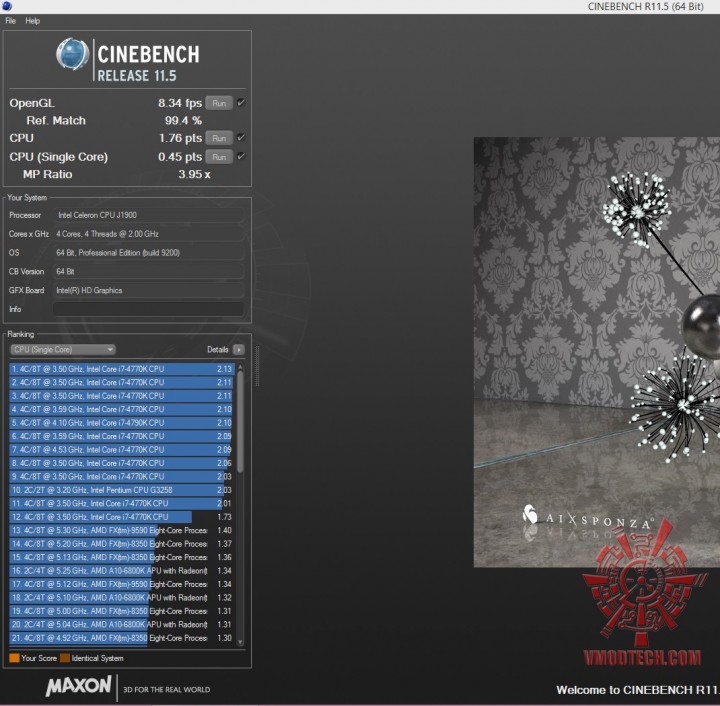Run the OpenGL benchmark
720x706 pixels.
219,103
